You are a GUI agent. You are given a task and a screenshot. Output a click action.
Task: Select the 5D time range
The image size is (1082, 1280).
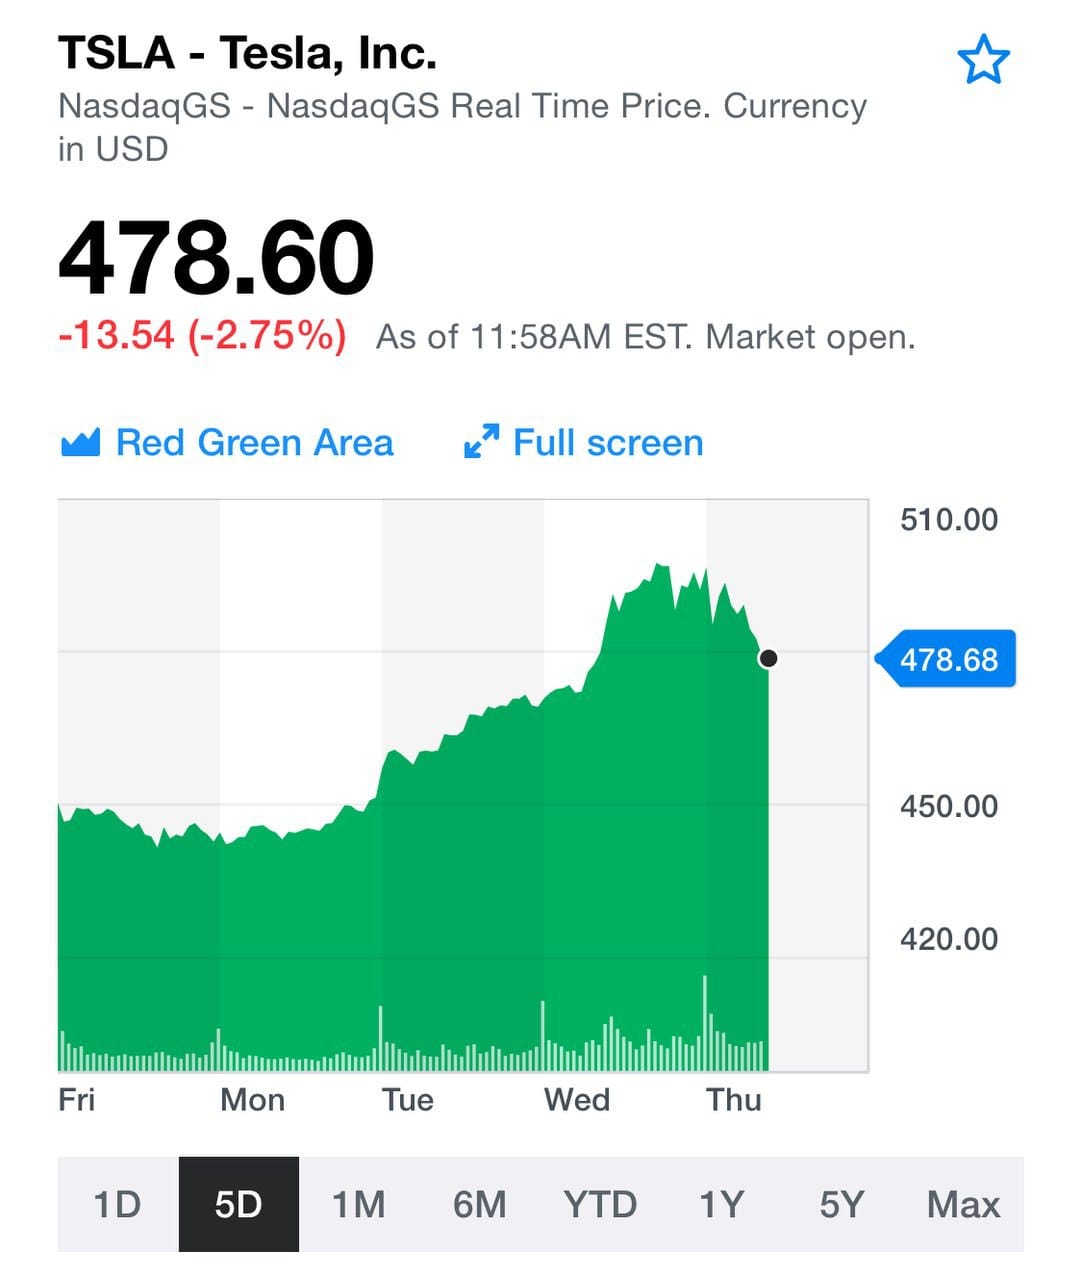[x=238, y=1204]
